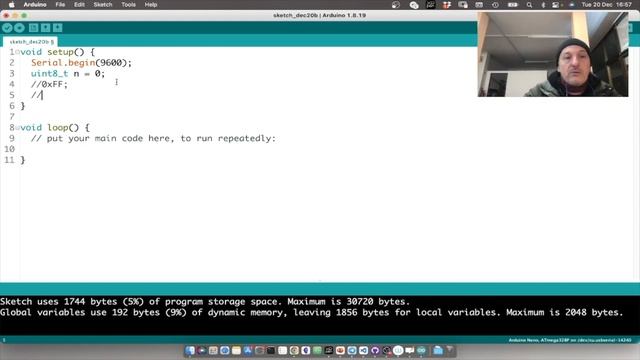
Task: Click the New sketch toolbar icon
Action: pos(33,28)
